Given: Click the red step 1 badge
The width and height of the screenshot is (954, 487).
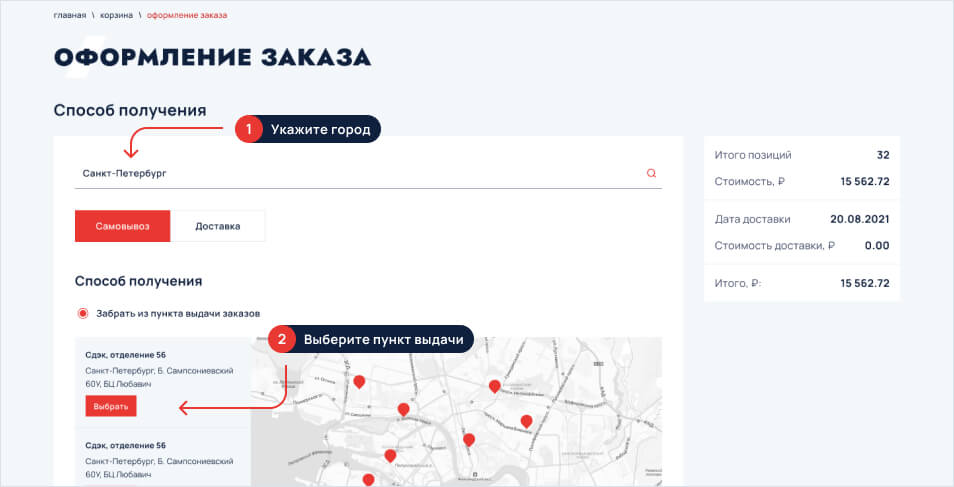Looking at the screenshot, I should click(248, 129).
